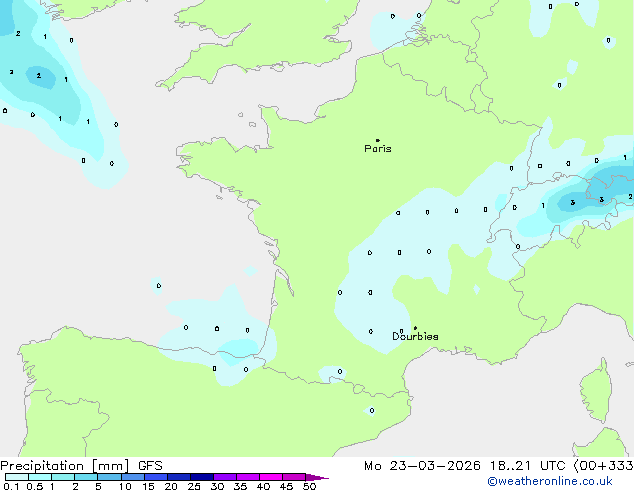Select the 30–35 mm purple legend swatch
The width and height of the screenshot is (634, 490).
click(x=225, y=477)
